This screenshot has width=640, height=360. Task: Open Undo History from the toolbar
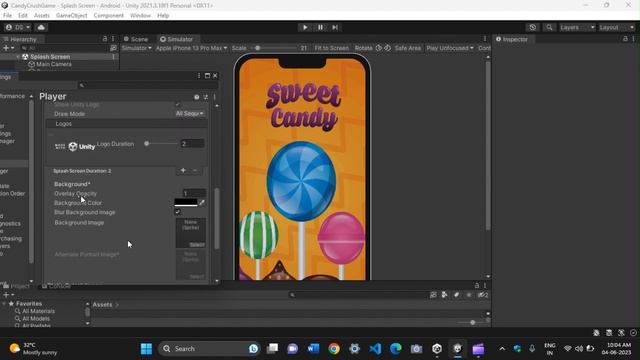pyautogui.click(x=533, y=27)
